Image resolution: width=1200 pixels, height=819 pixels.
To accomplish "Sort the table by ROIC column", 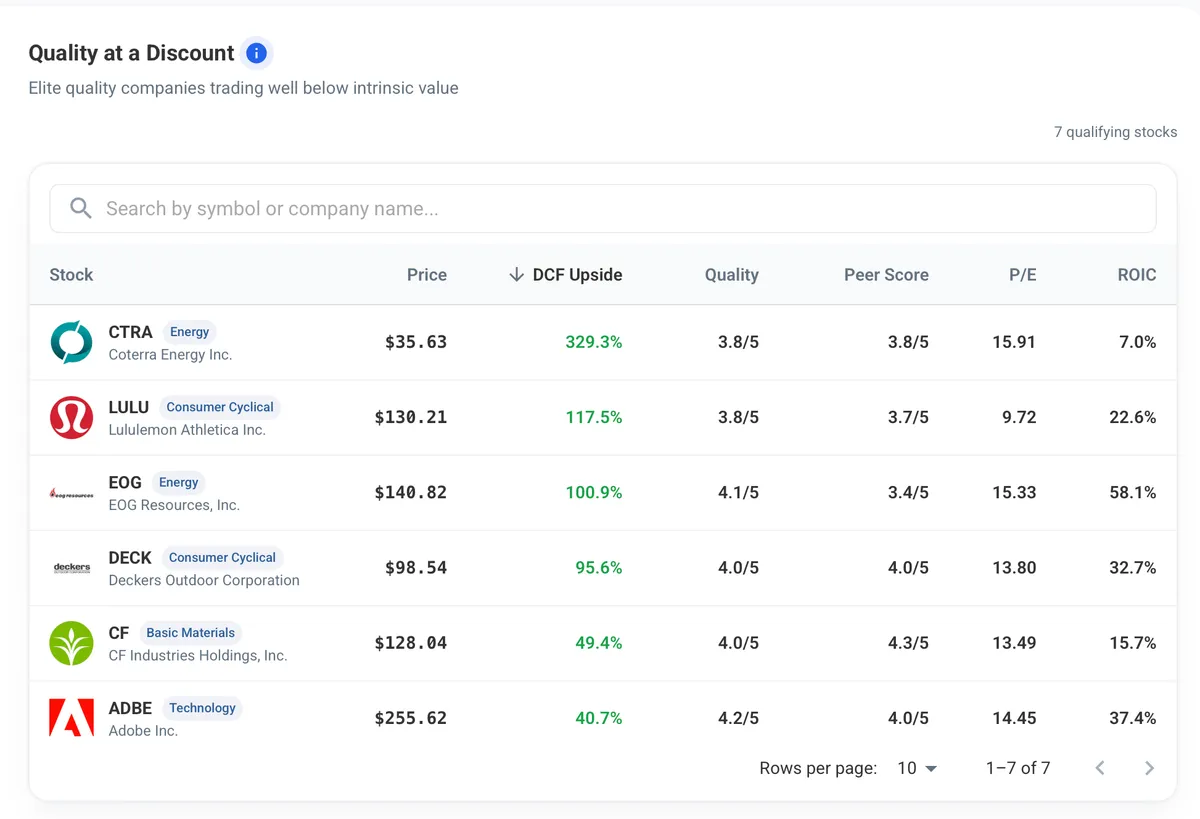I will [x=1137, y=275].
